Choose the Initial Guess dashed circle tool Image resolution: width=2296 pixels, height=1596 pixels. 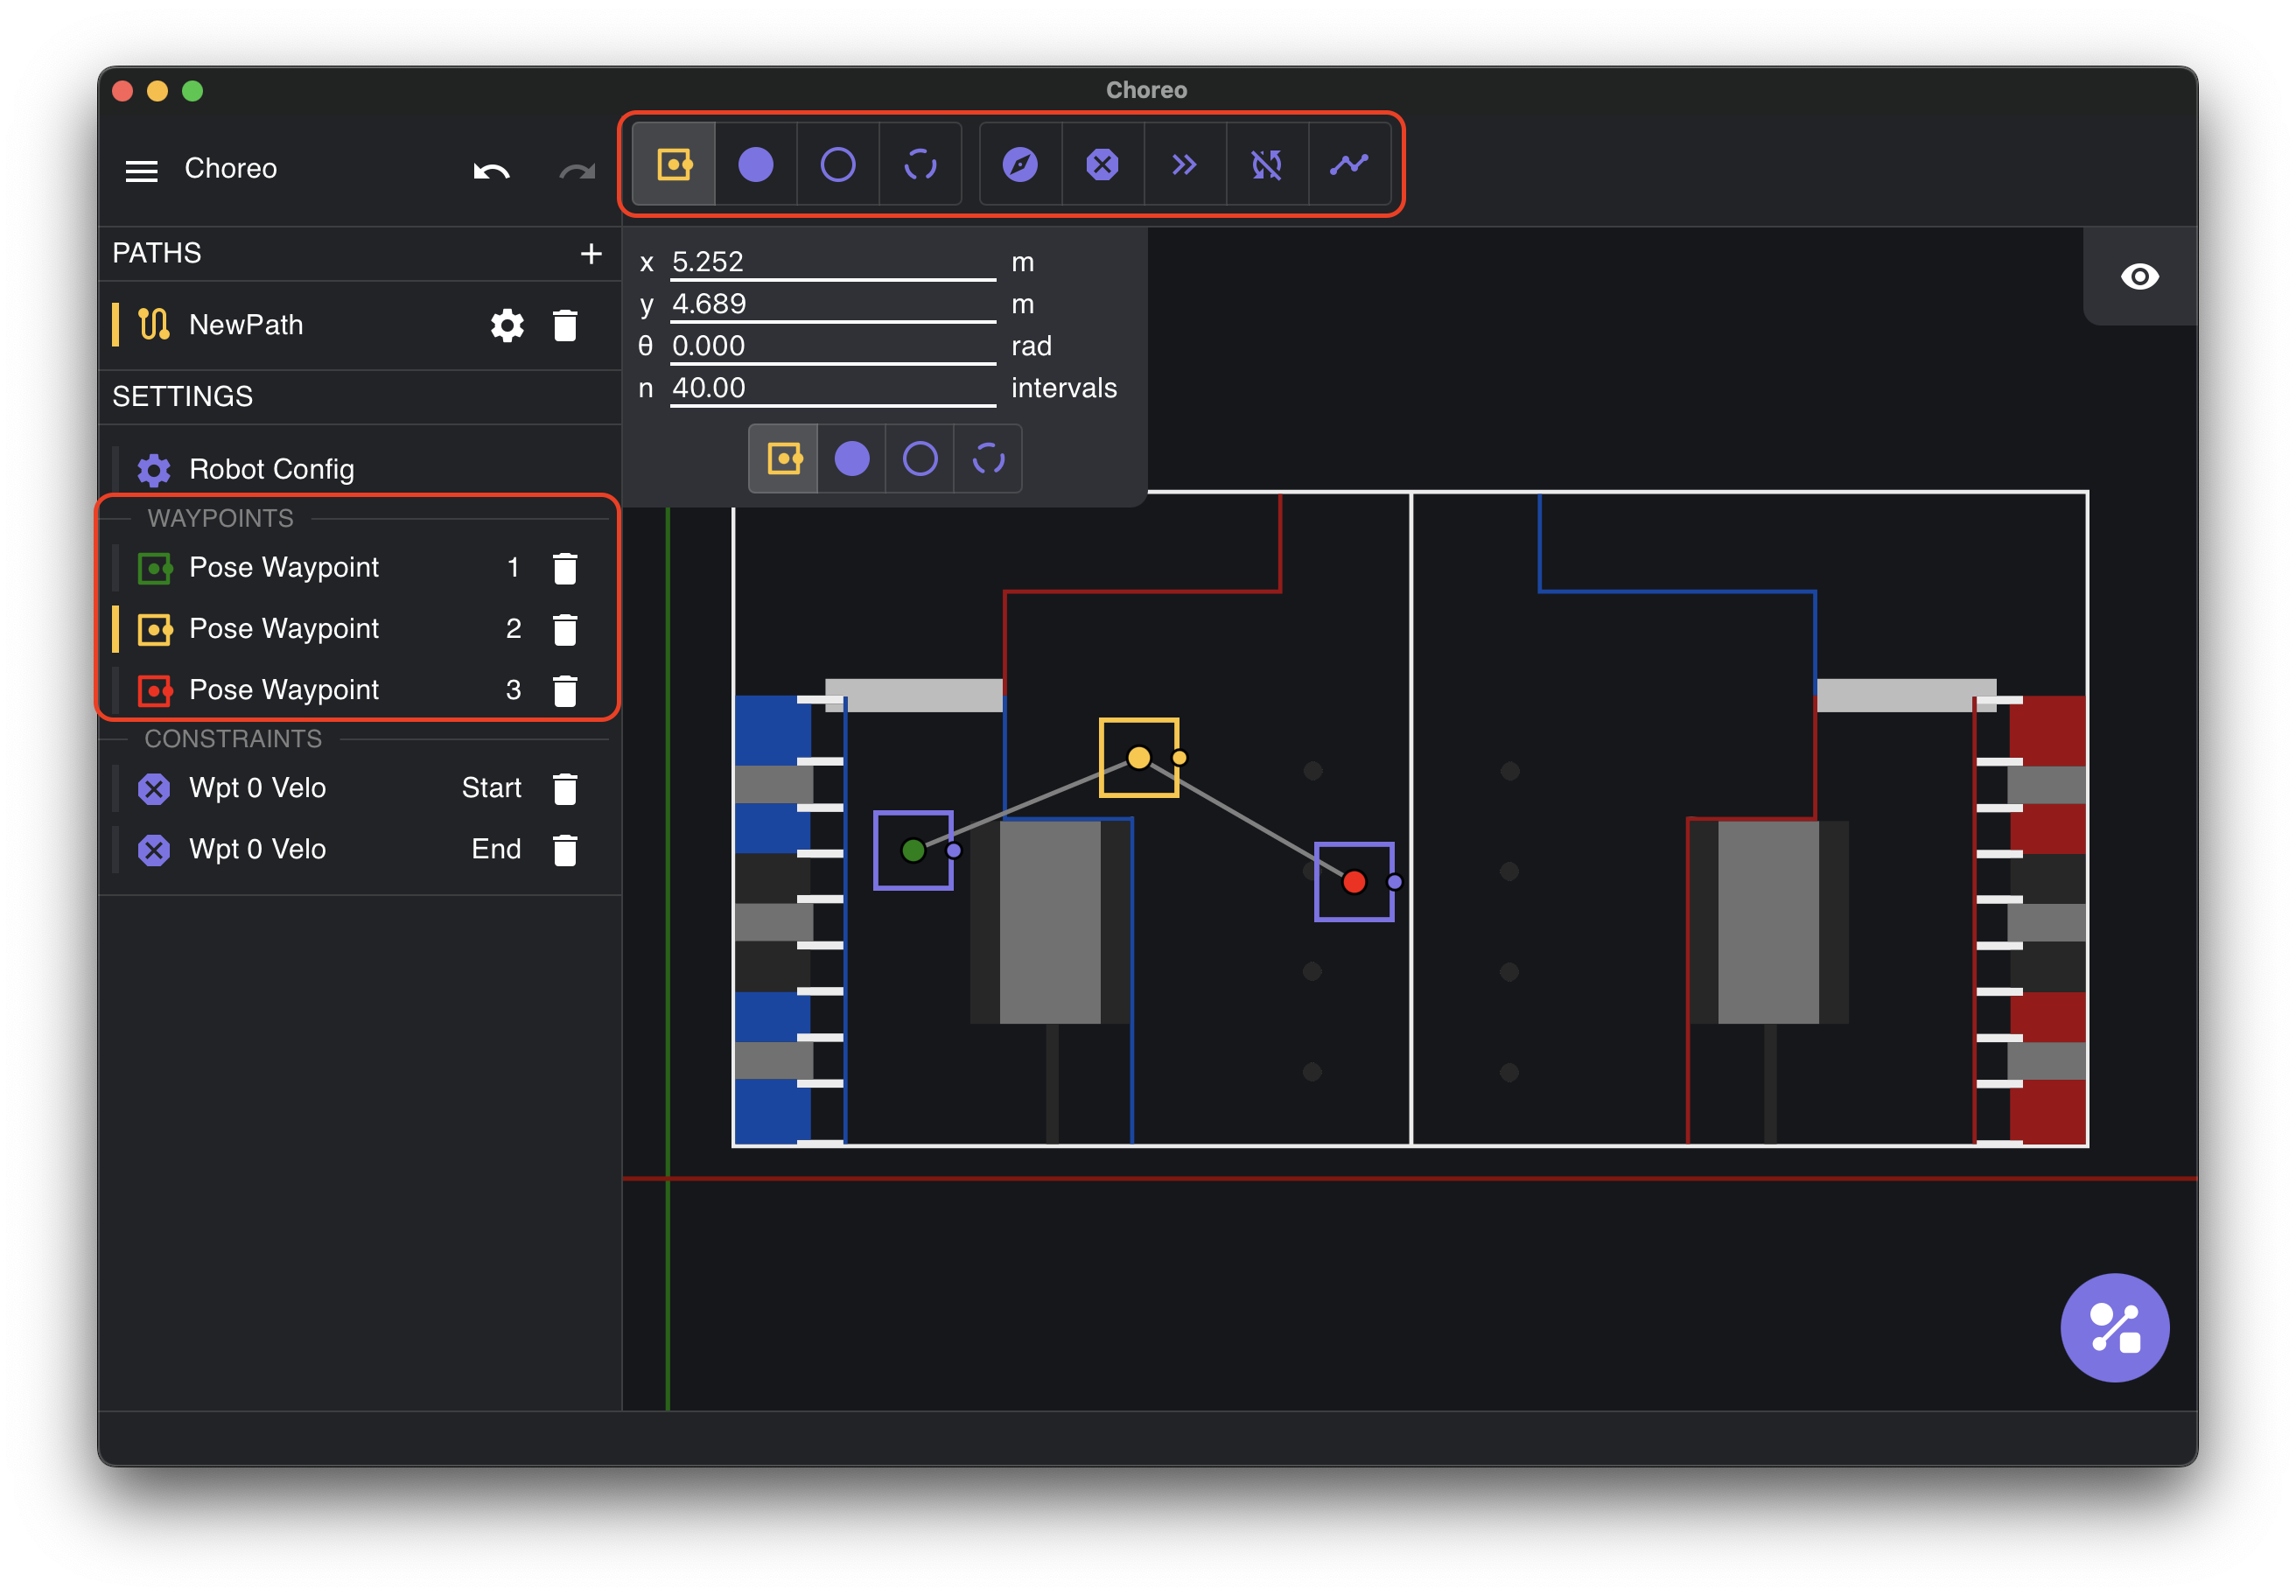[920, 164]
